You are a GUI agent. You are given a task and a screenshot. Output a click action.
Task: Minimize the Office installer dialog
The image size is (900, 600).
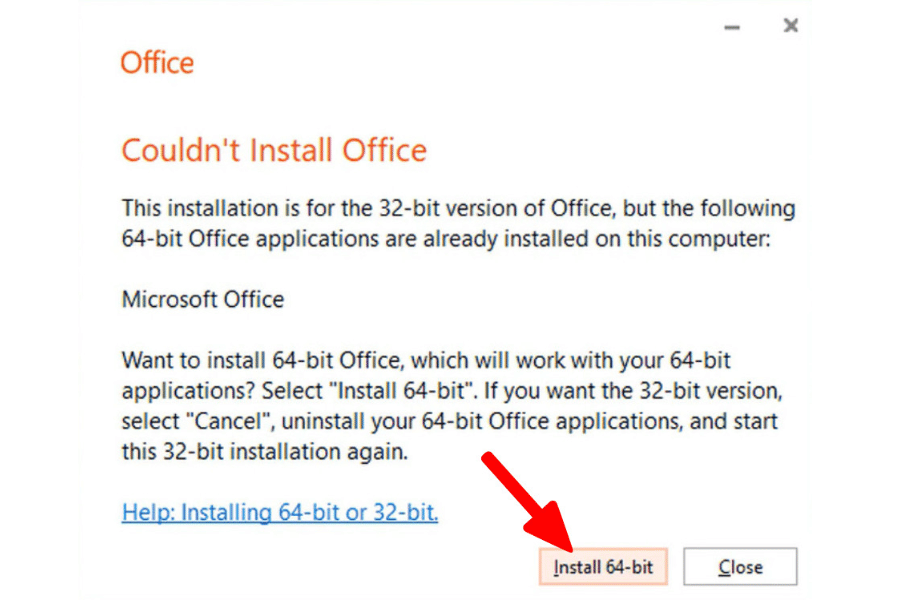click(x=732, y=27)
